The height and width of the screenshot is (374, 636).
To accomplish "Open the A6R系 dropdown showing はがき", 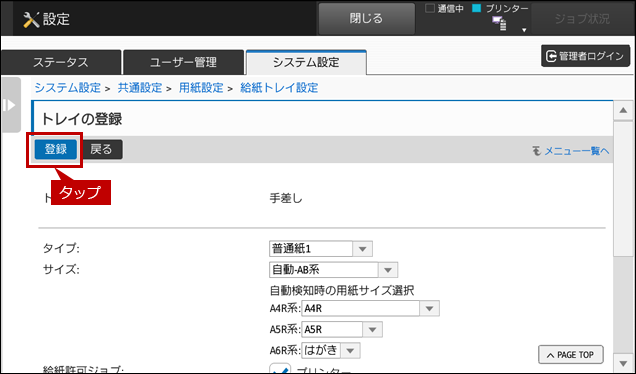I will (331, 350).
